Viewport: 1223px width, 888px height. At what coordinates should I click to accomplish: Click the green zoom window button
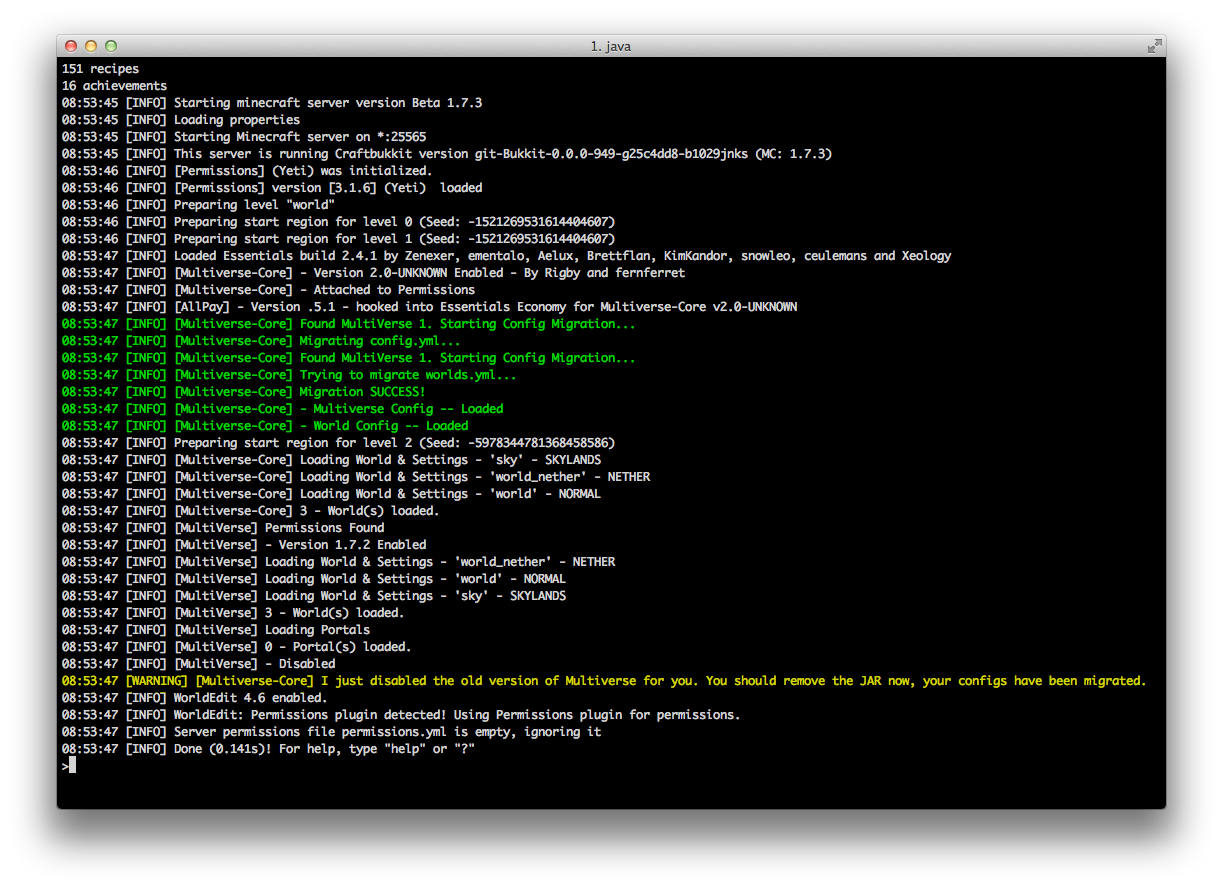coord(111,46)
